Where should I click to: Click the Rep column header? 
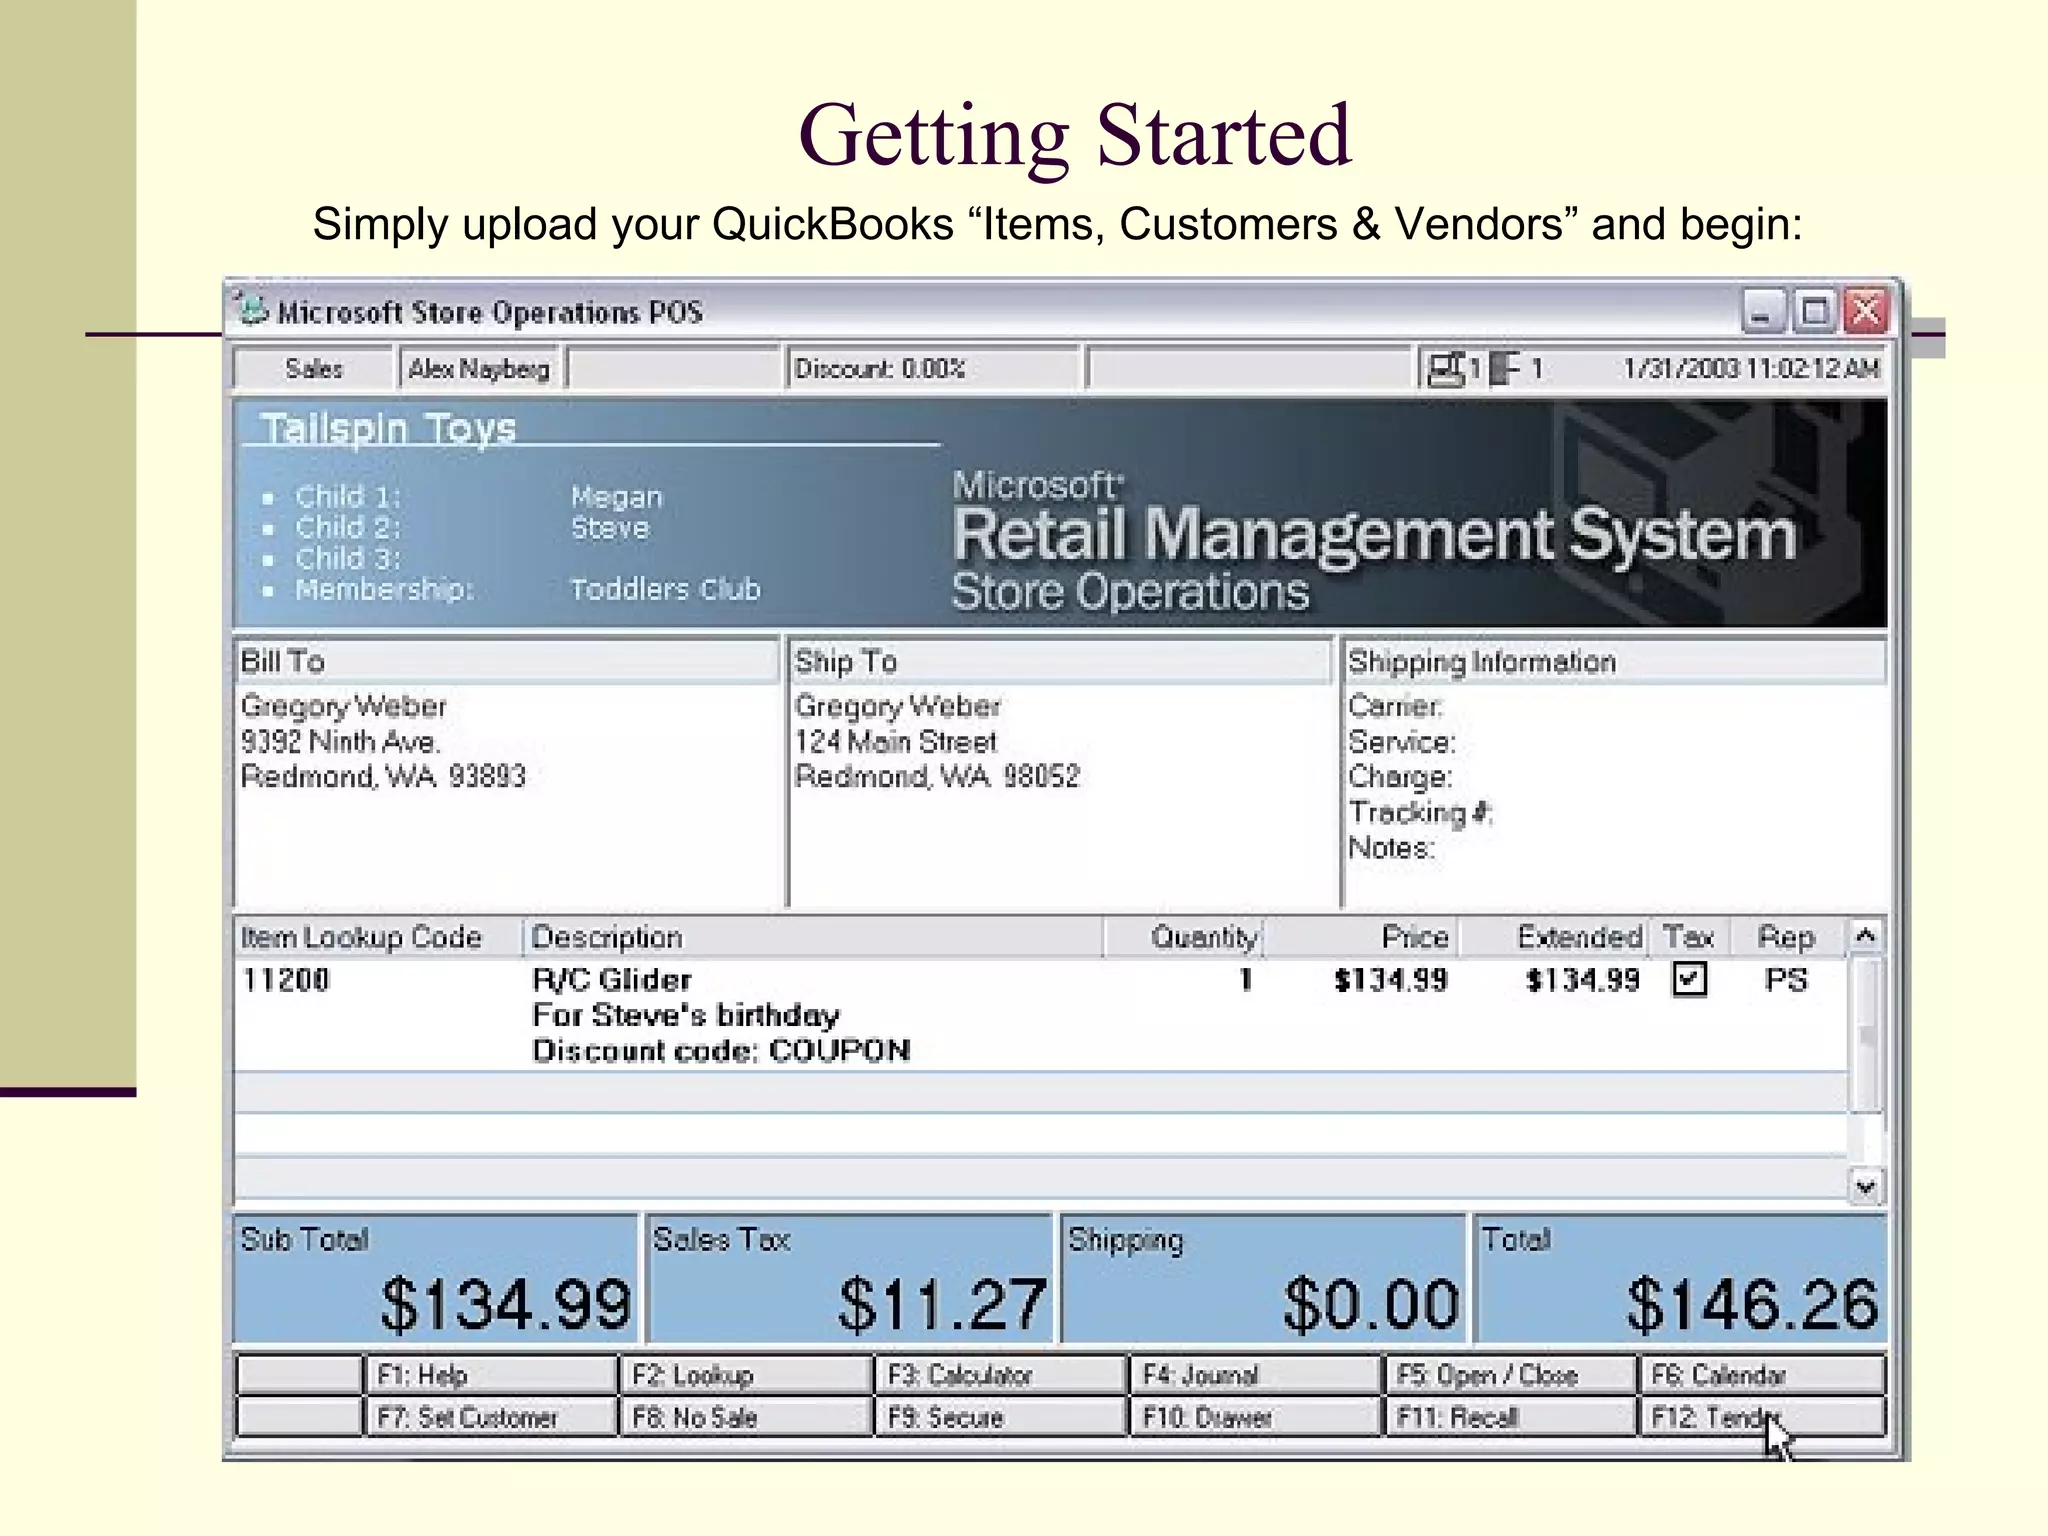click(1787, 937)
